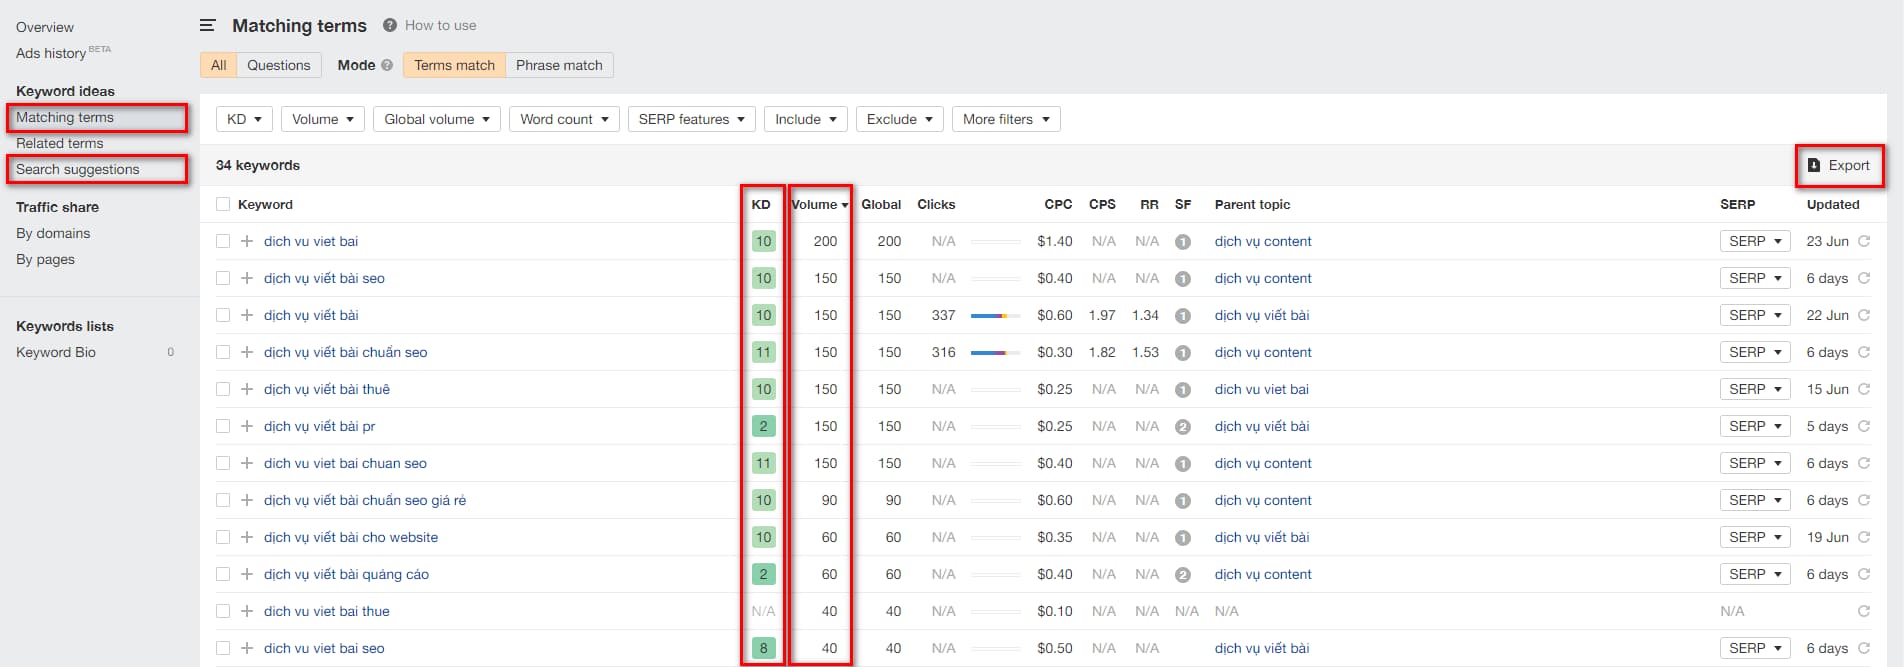Expand the SERP features filter
The width and height of the screenshot is (1904, 667).
691,119
